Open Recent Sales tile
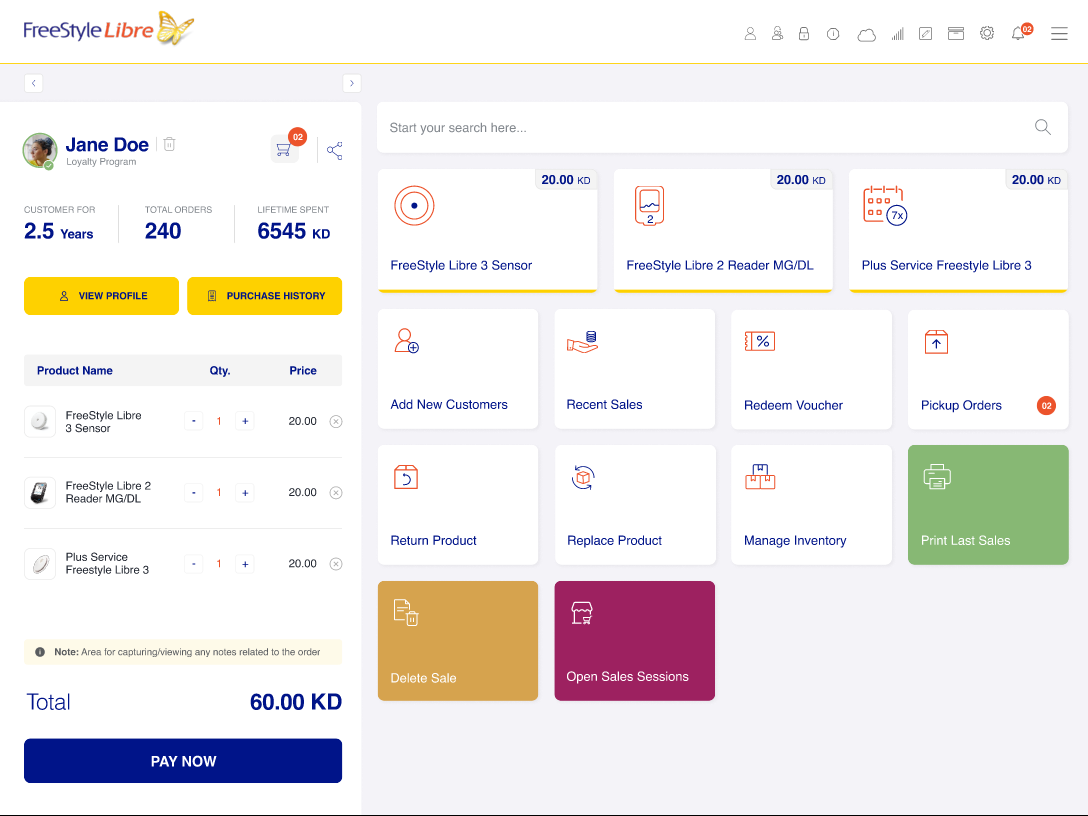This screenshot has height=816, width=1088. click(x=635, y=369)
